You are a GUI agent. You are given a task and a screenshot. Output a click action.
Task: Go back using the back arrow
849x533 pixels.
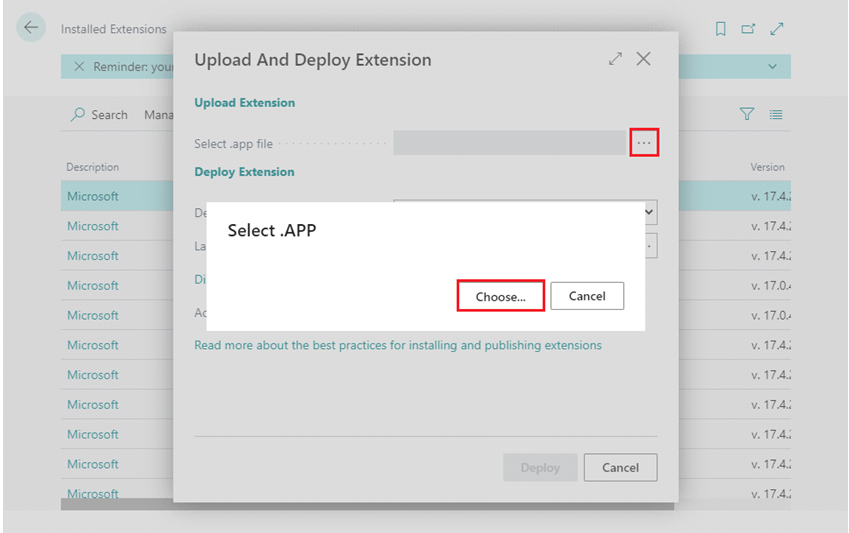(31, 28)
